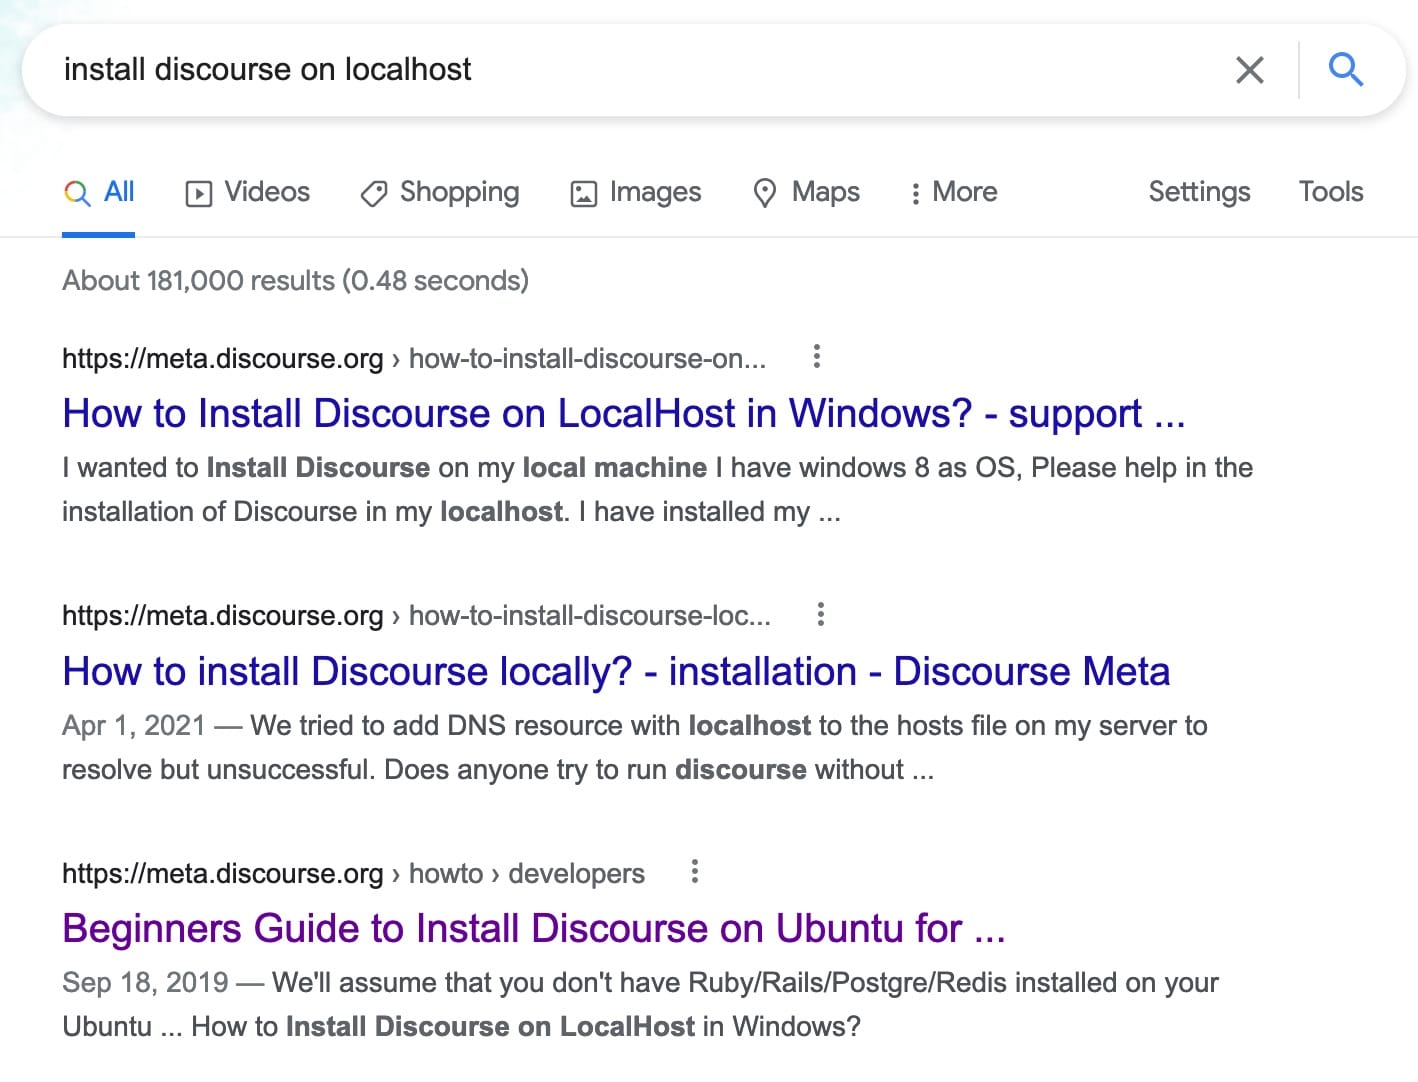1418x1082 pixels.
Task: Click the Images picture icon
Action: pyautogui.click(x=583, y=192)
